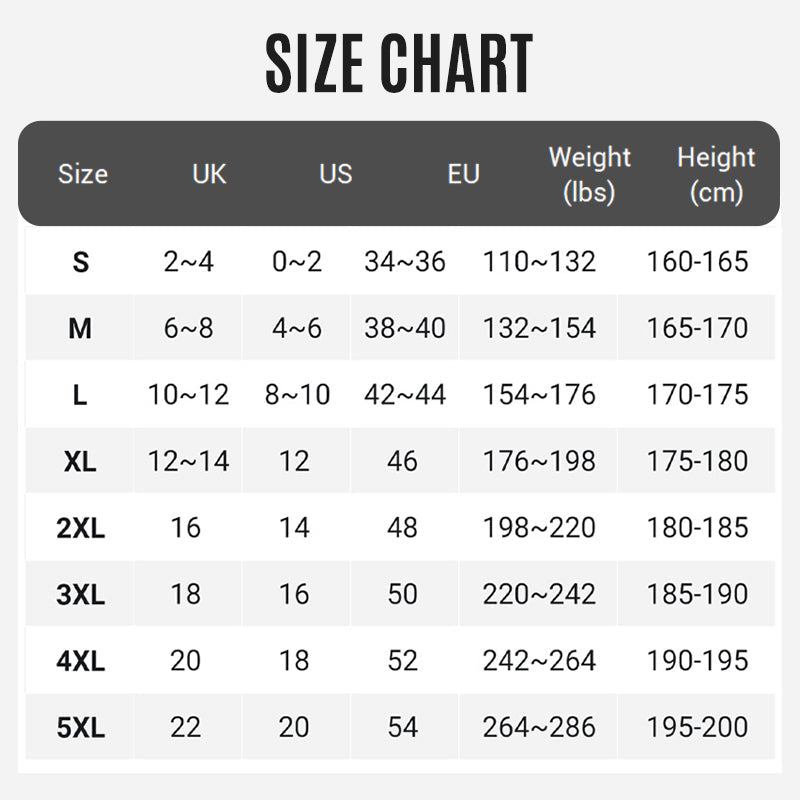Click the SIZE CHART title
Screen dimensions: 800x800
pyautogui.click(x=399, y=64)
